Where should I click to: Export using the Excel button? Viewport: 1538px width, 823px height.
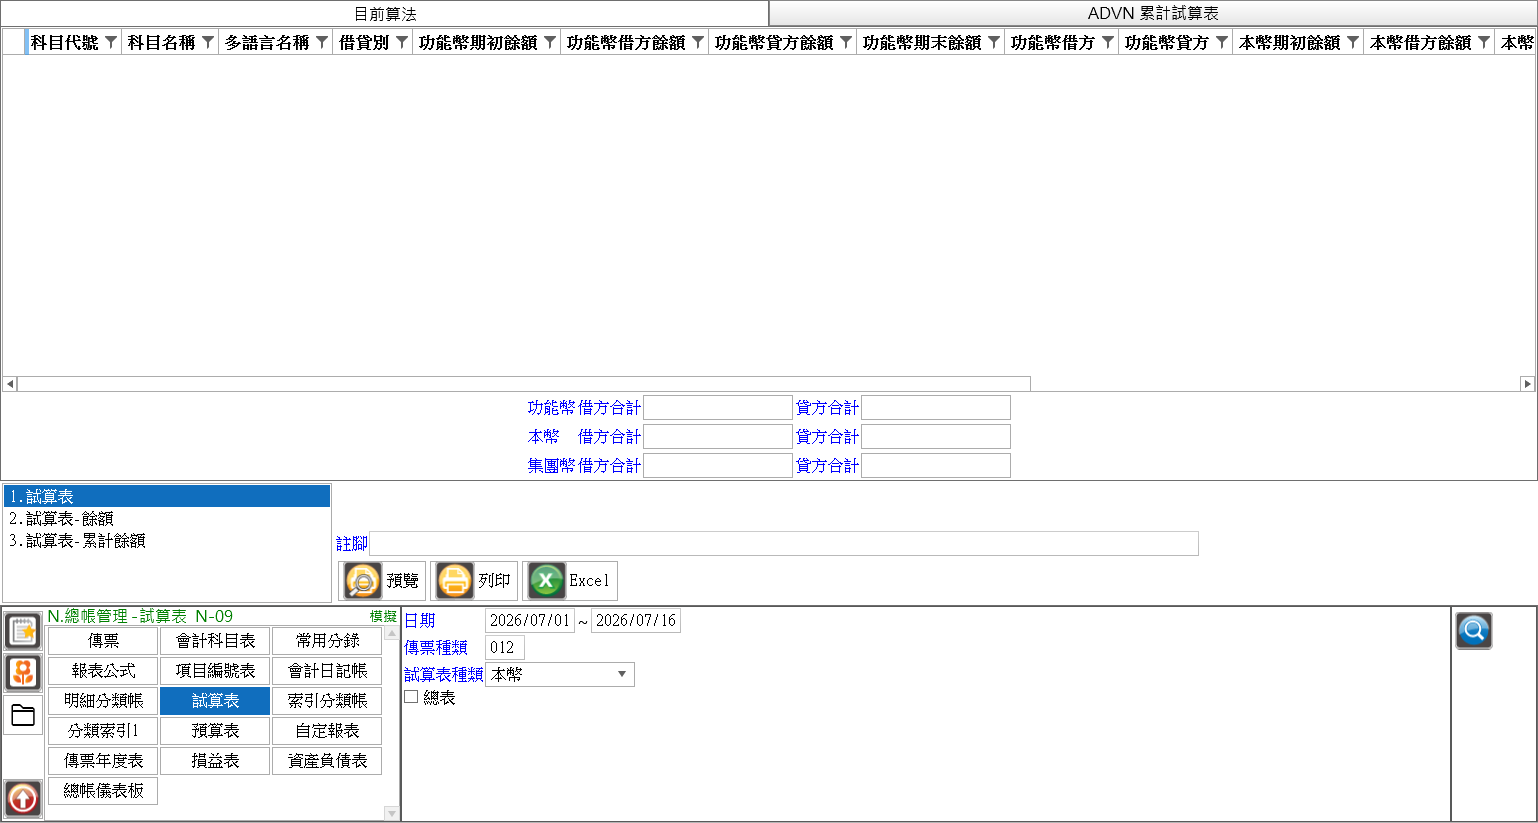(570, 581)
